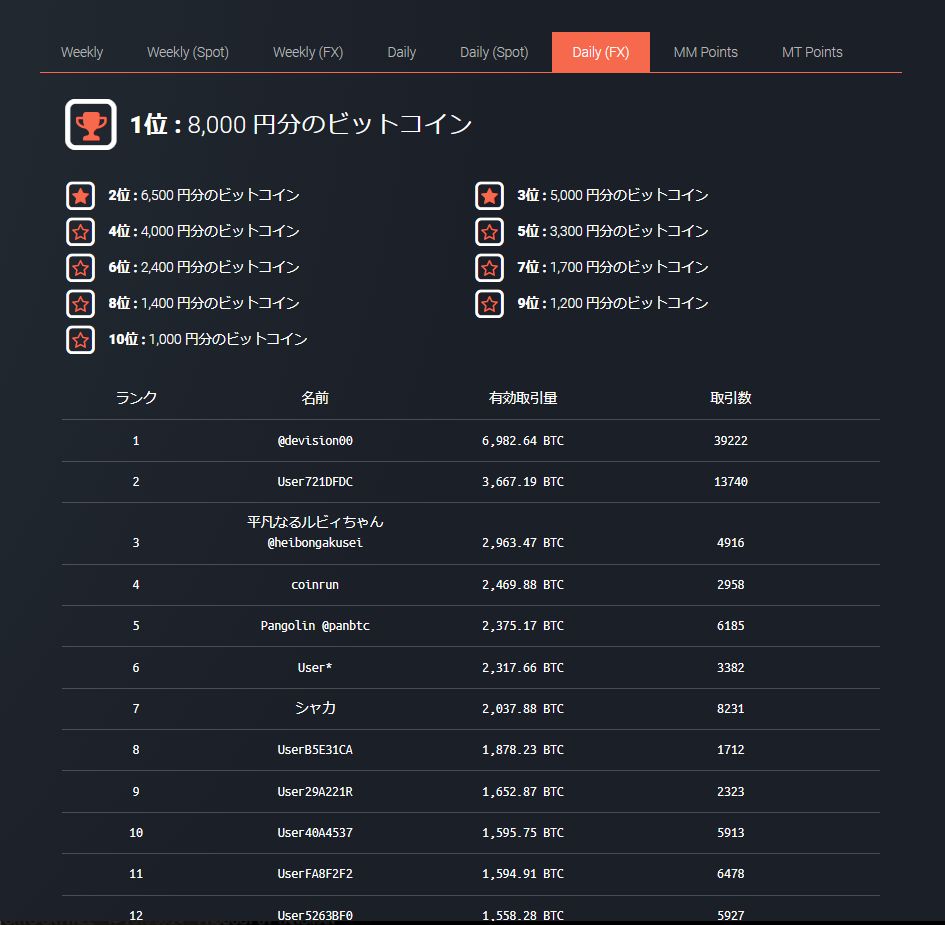Click the star icon beside 4位
This screenshot has height=925, width=945.
point(80,232)
